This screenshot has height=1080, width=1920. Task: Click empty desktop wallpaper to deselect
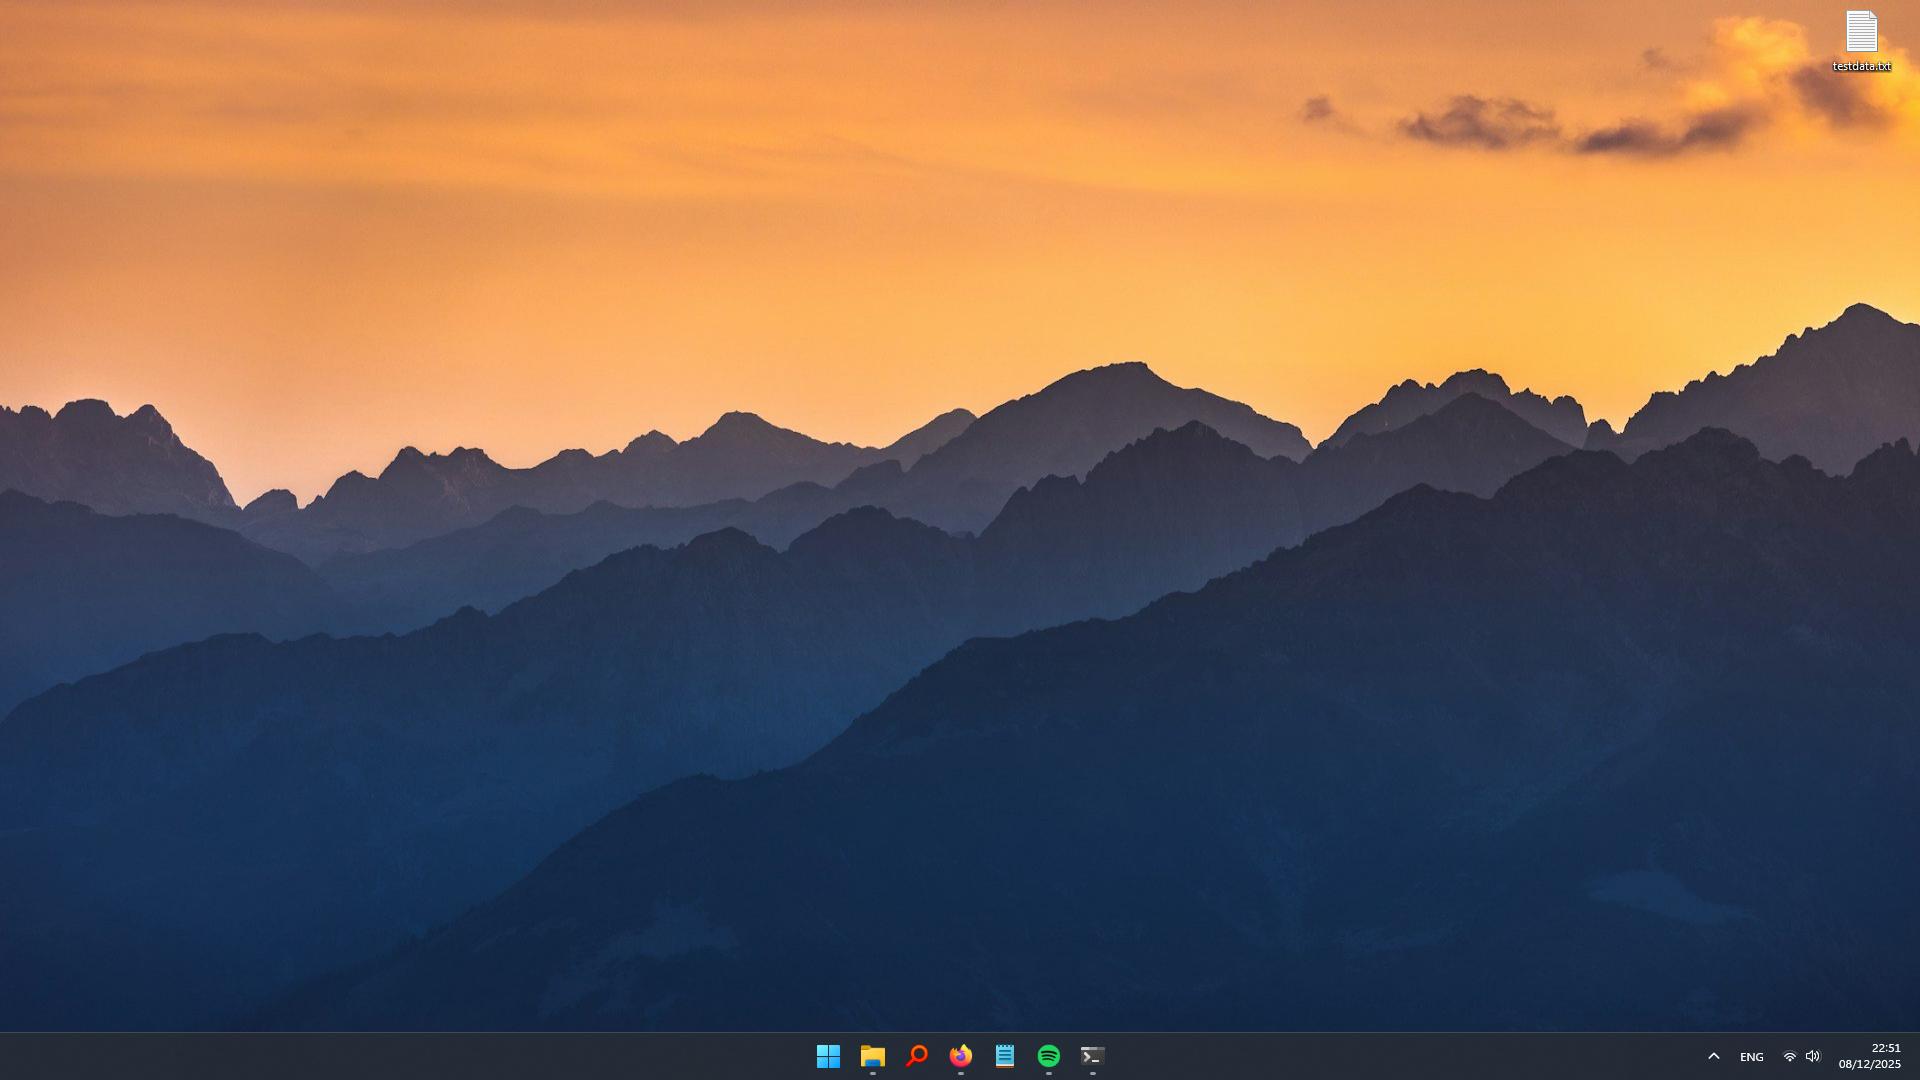[x=700, y=250]
